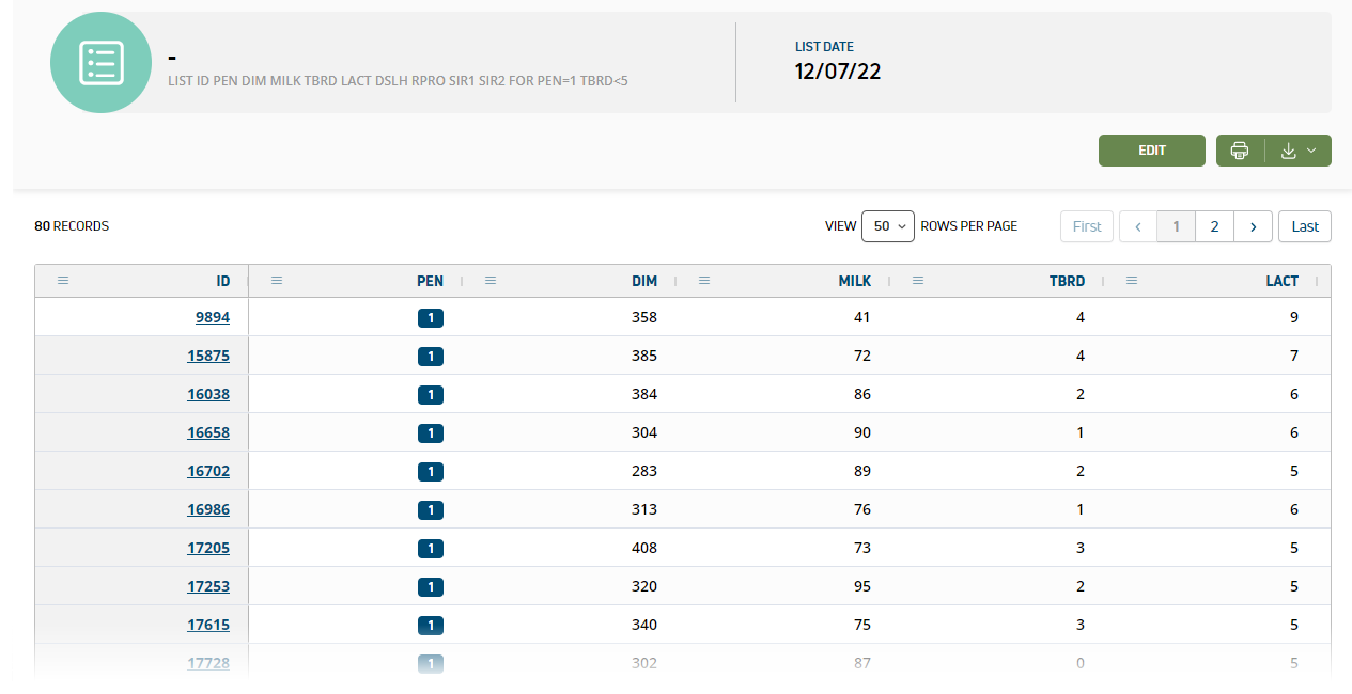
Task: Click the previous page arrow
Action: pos(1138,227)
